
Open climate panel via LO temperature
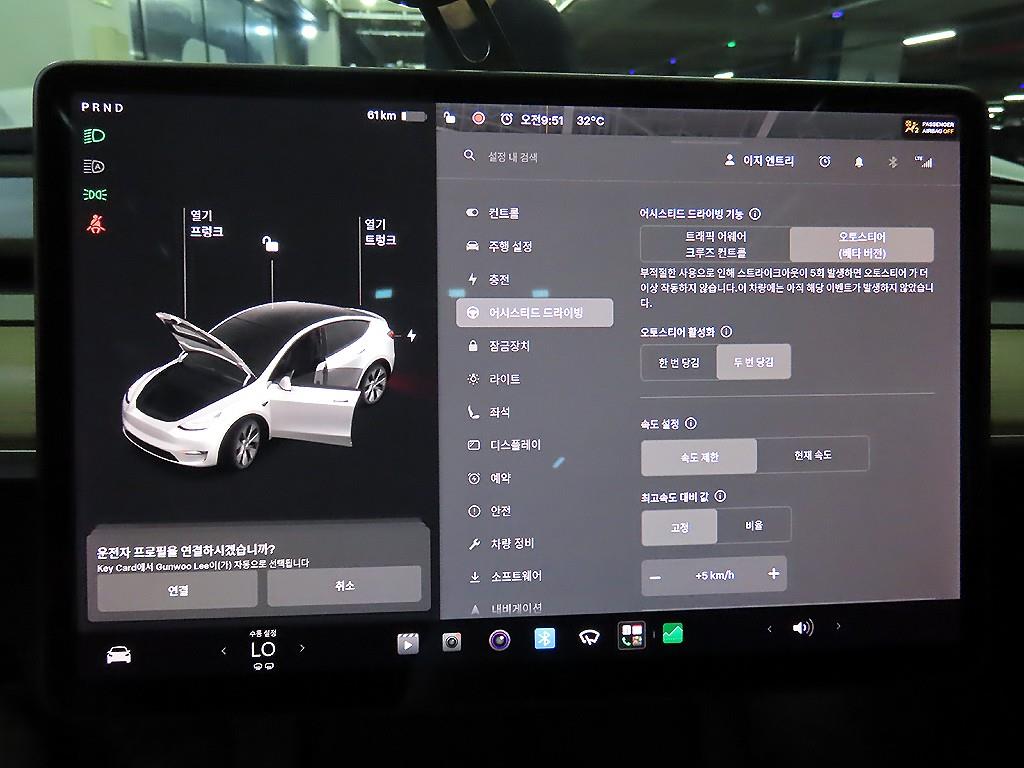(x=263, y=649)
